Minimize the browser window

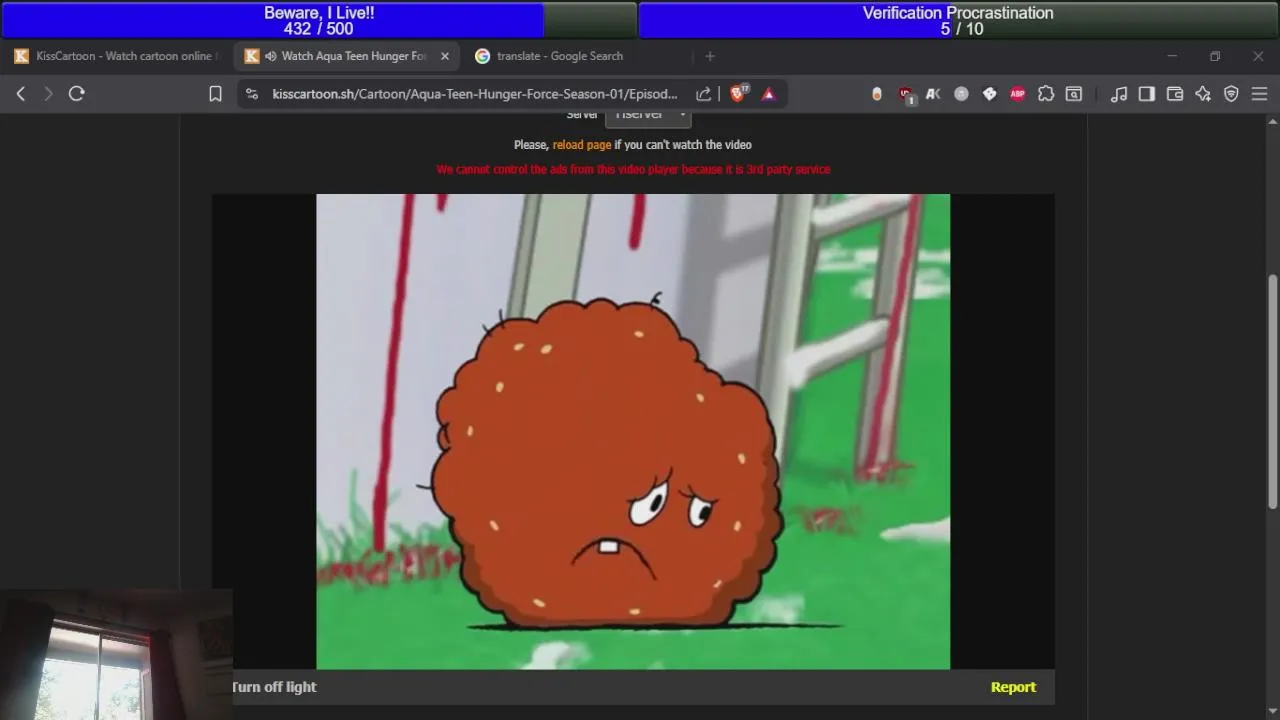1172,56
